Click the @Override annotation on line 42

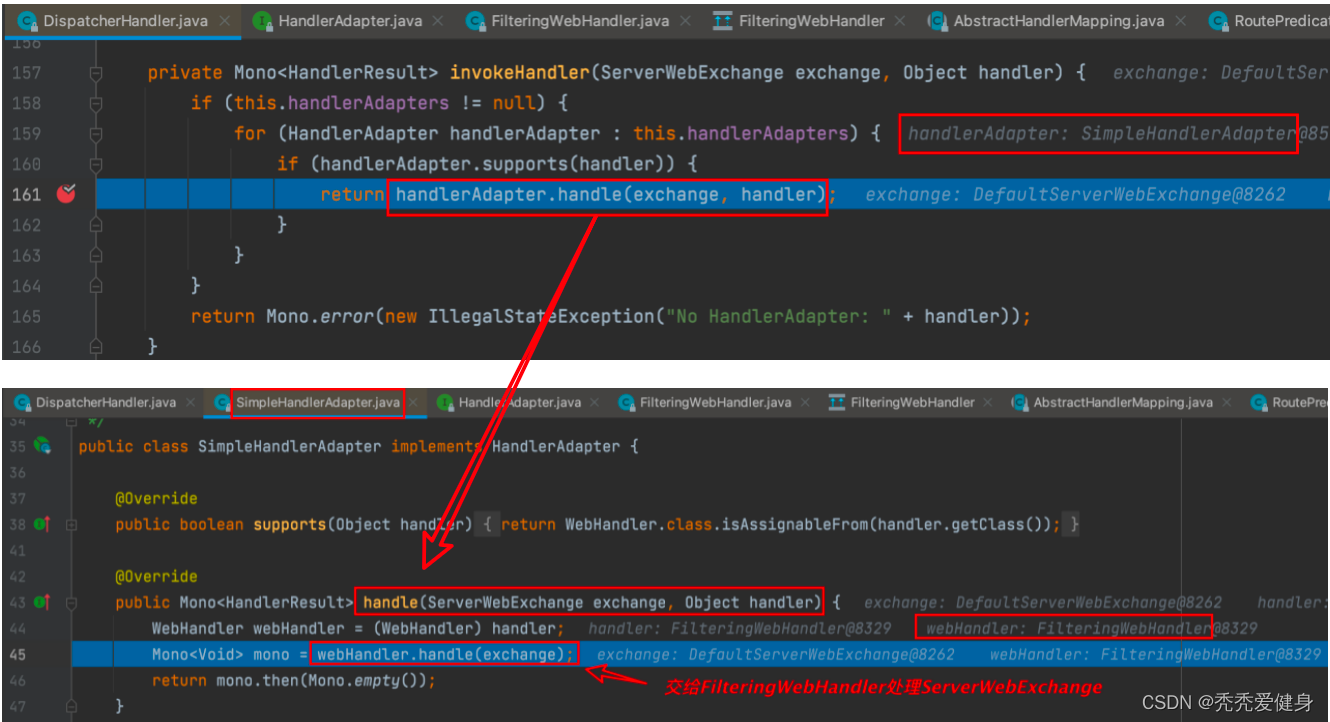coord(156,576)
